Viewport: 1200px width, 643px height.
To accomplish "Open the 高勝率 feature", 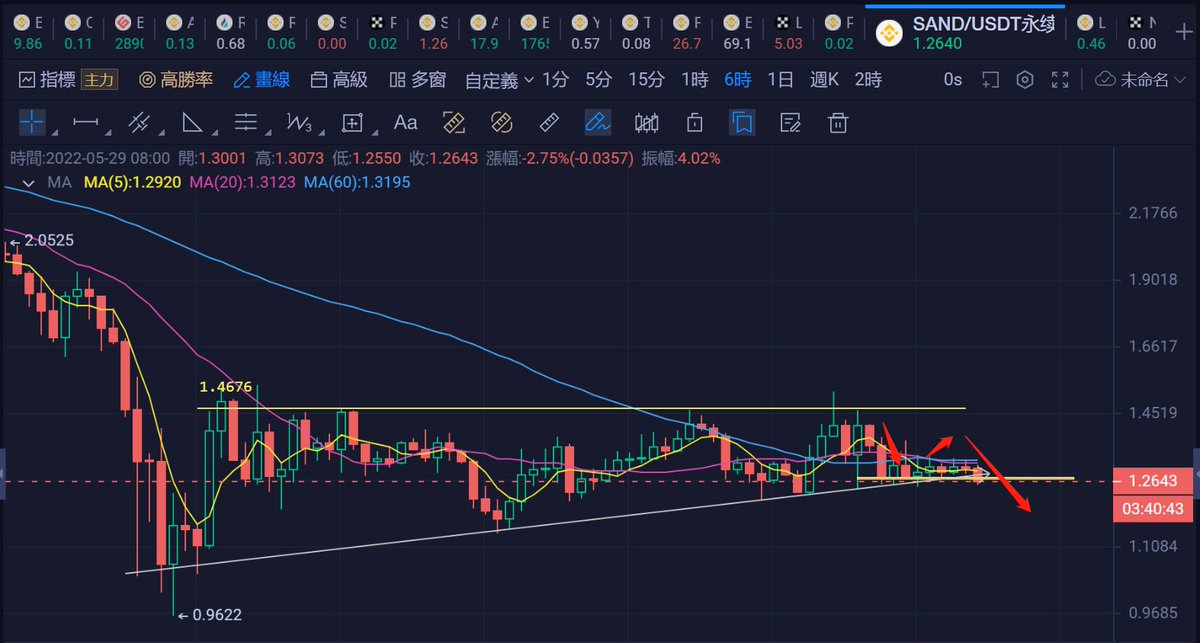I will pos(176,79).
